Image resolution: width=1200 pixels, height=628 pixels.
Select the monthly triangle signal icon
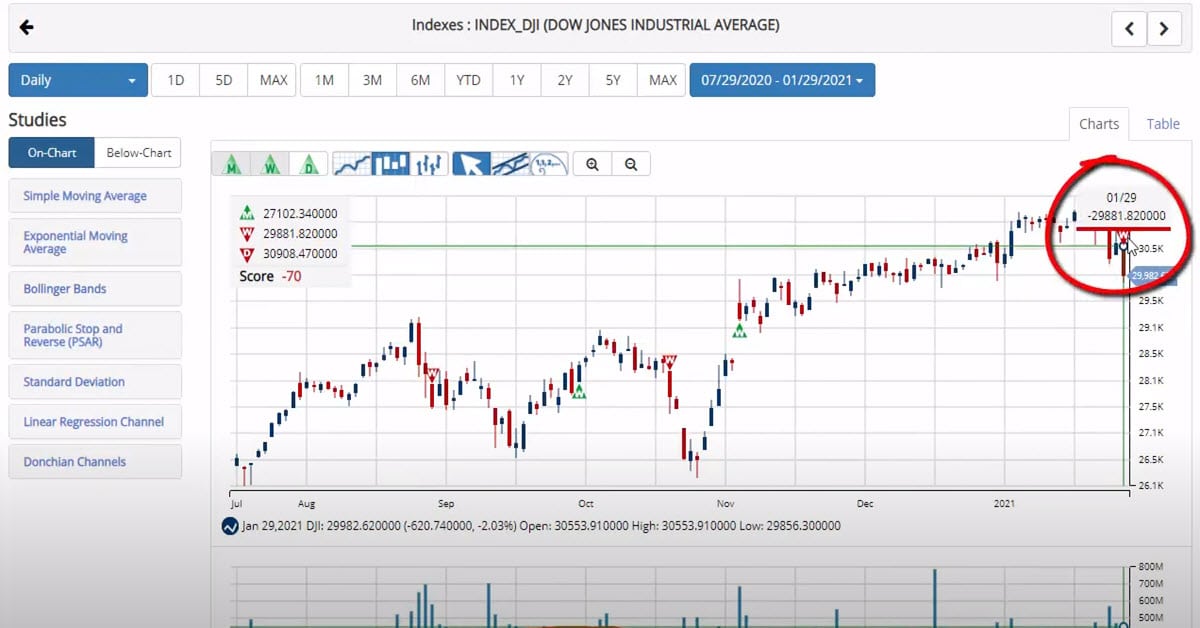tap(232, 164)
